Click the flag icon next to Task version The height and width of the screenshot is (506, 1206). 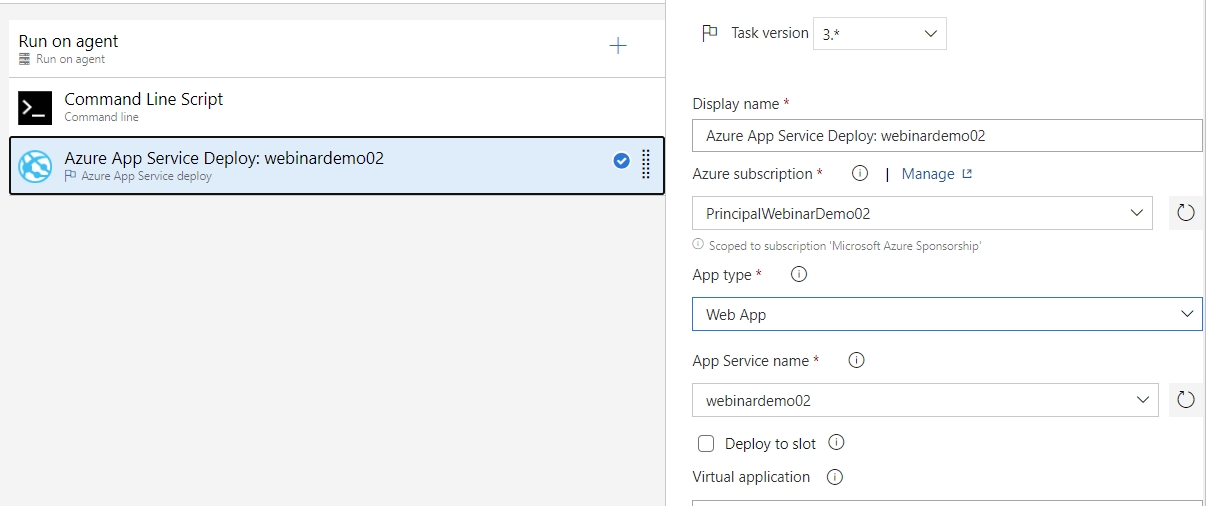tap(710, 33)
